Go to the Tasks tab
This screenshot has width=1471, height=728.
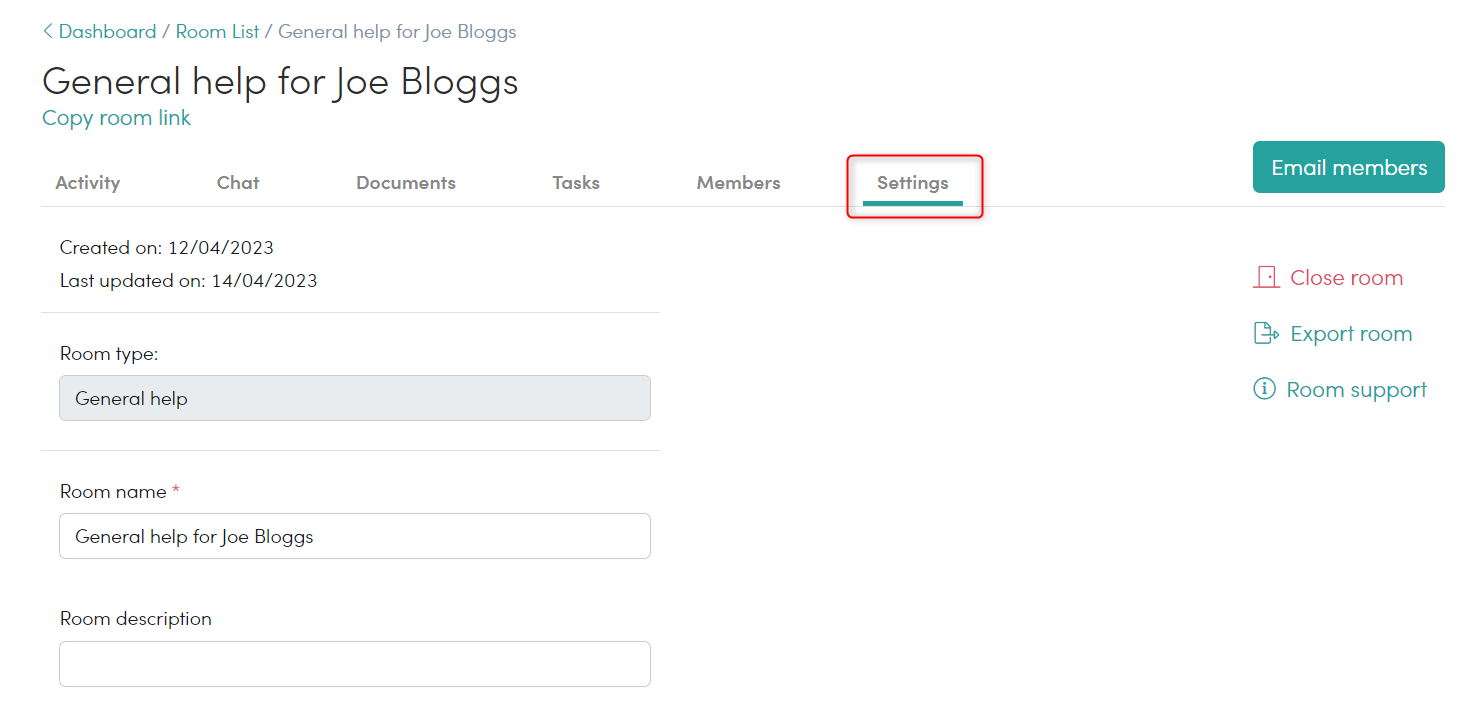(x=576, y=183)
